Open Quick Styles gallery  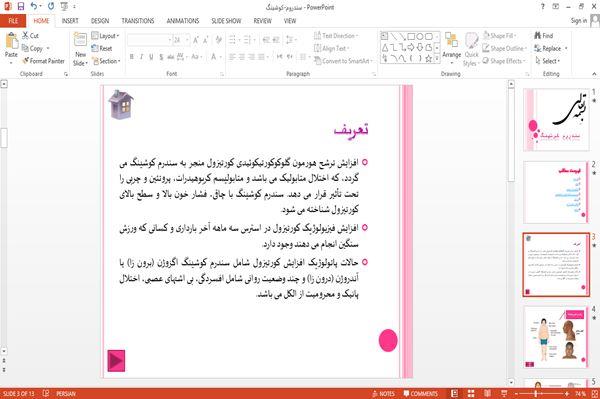(x=471, y=49)
